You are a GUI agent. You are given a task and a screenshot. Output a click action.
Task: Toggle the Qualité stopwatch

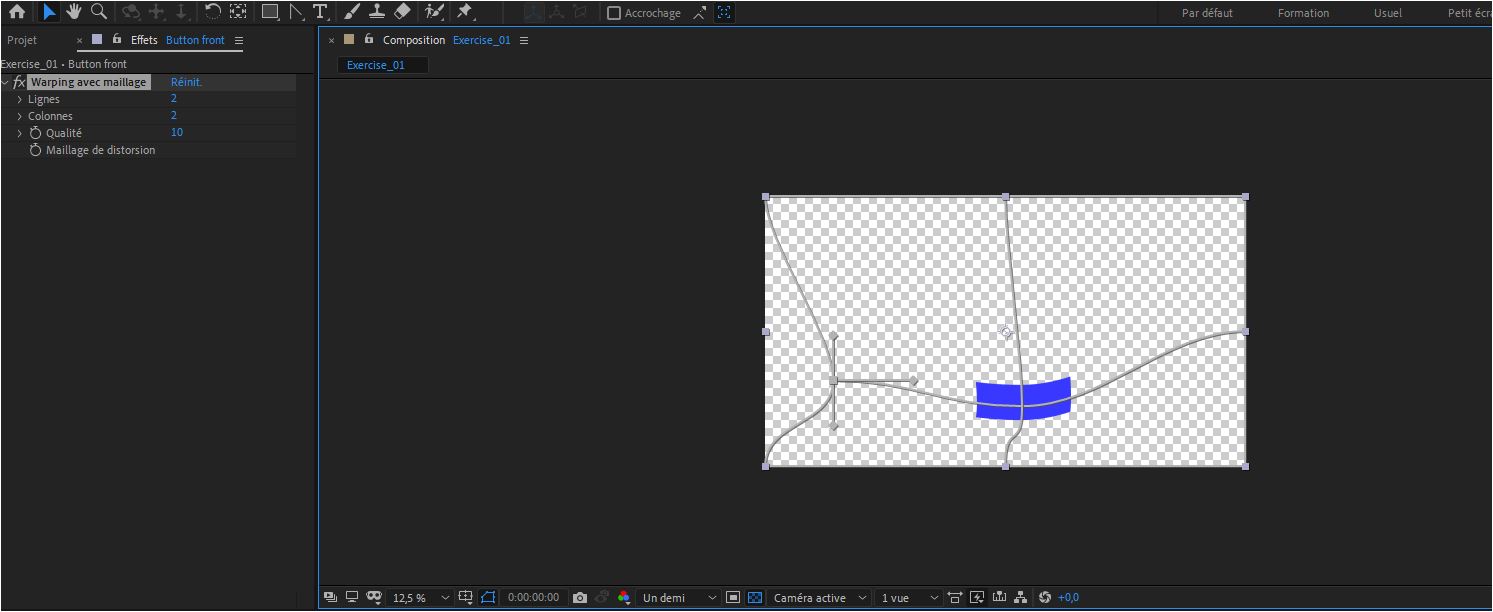coord(36,133)
